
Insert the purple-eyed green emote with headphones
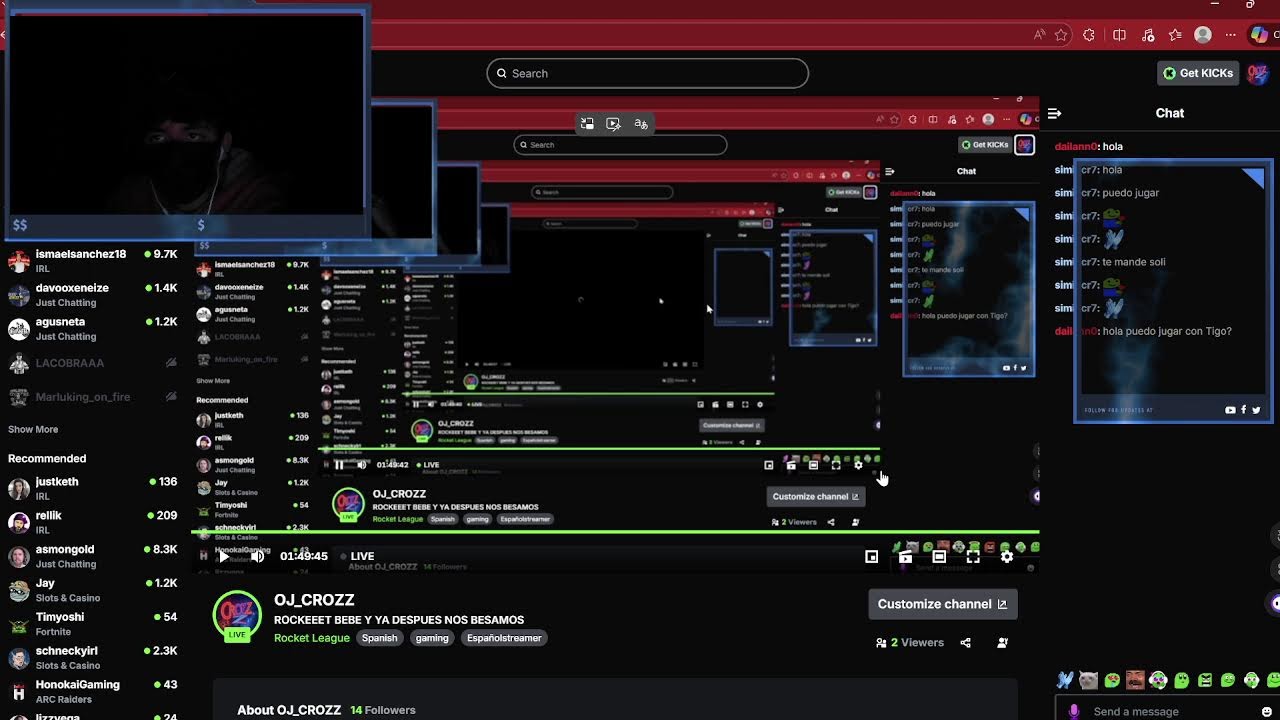coord(1158,681)
